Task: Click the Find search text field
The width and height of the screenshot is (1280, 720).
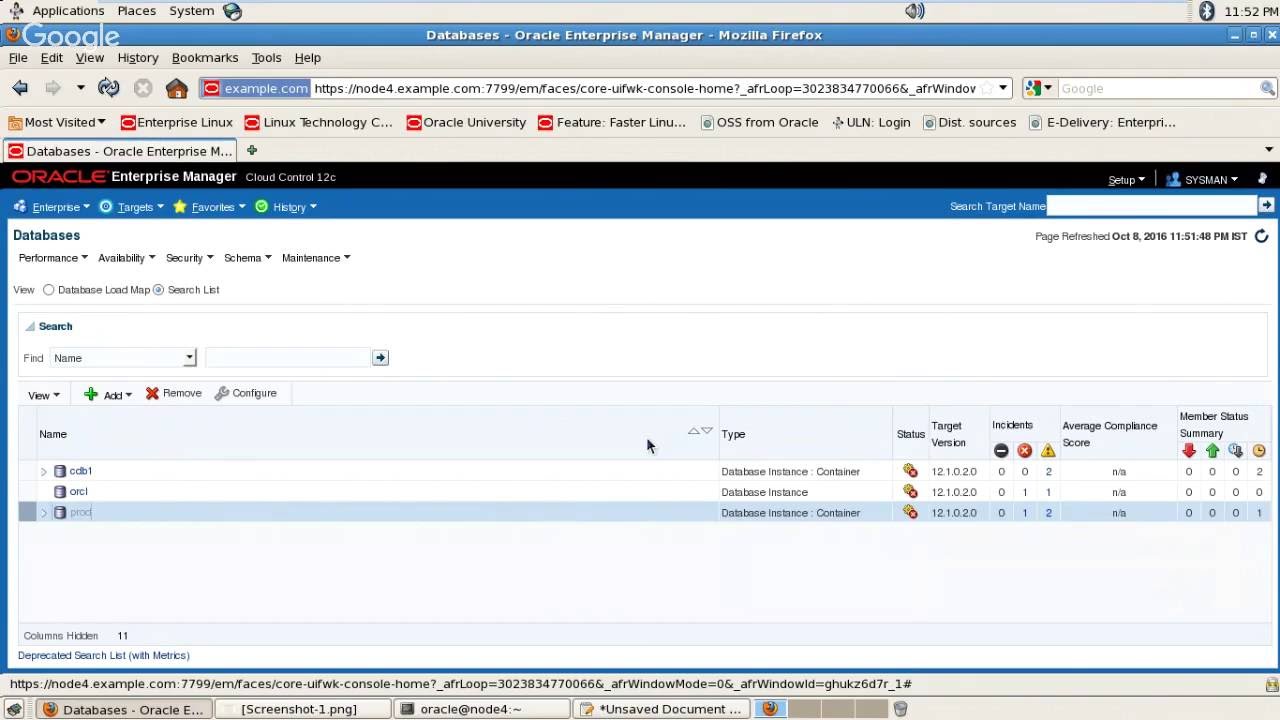Action: [x=288, y=358]
